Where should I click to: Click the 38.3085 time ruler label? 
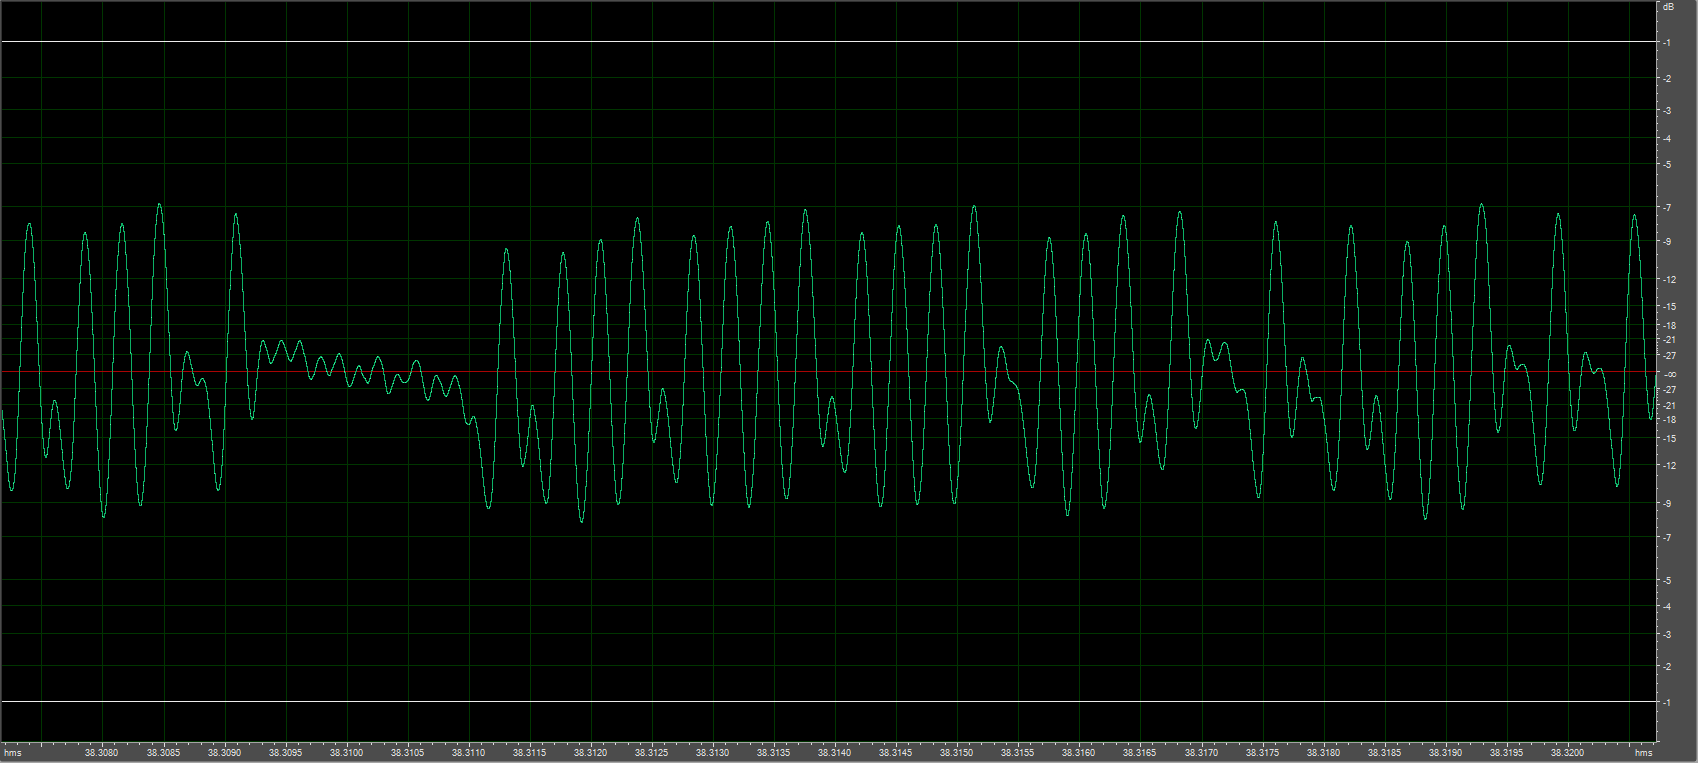[x=164, y=753]
